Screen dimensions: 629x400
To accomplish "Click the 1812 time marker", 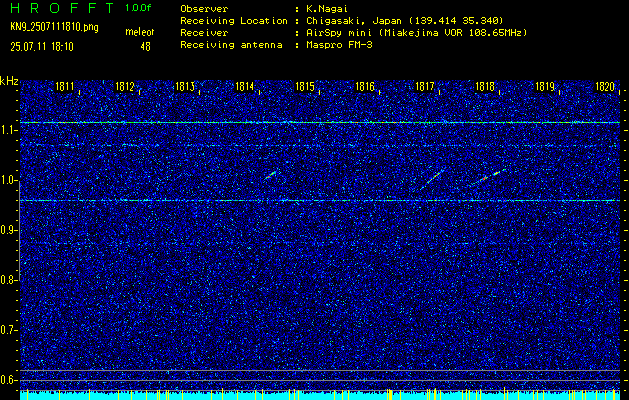I will coord(124,86).
